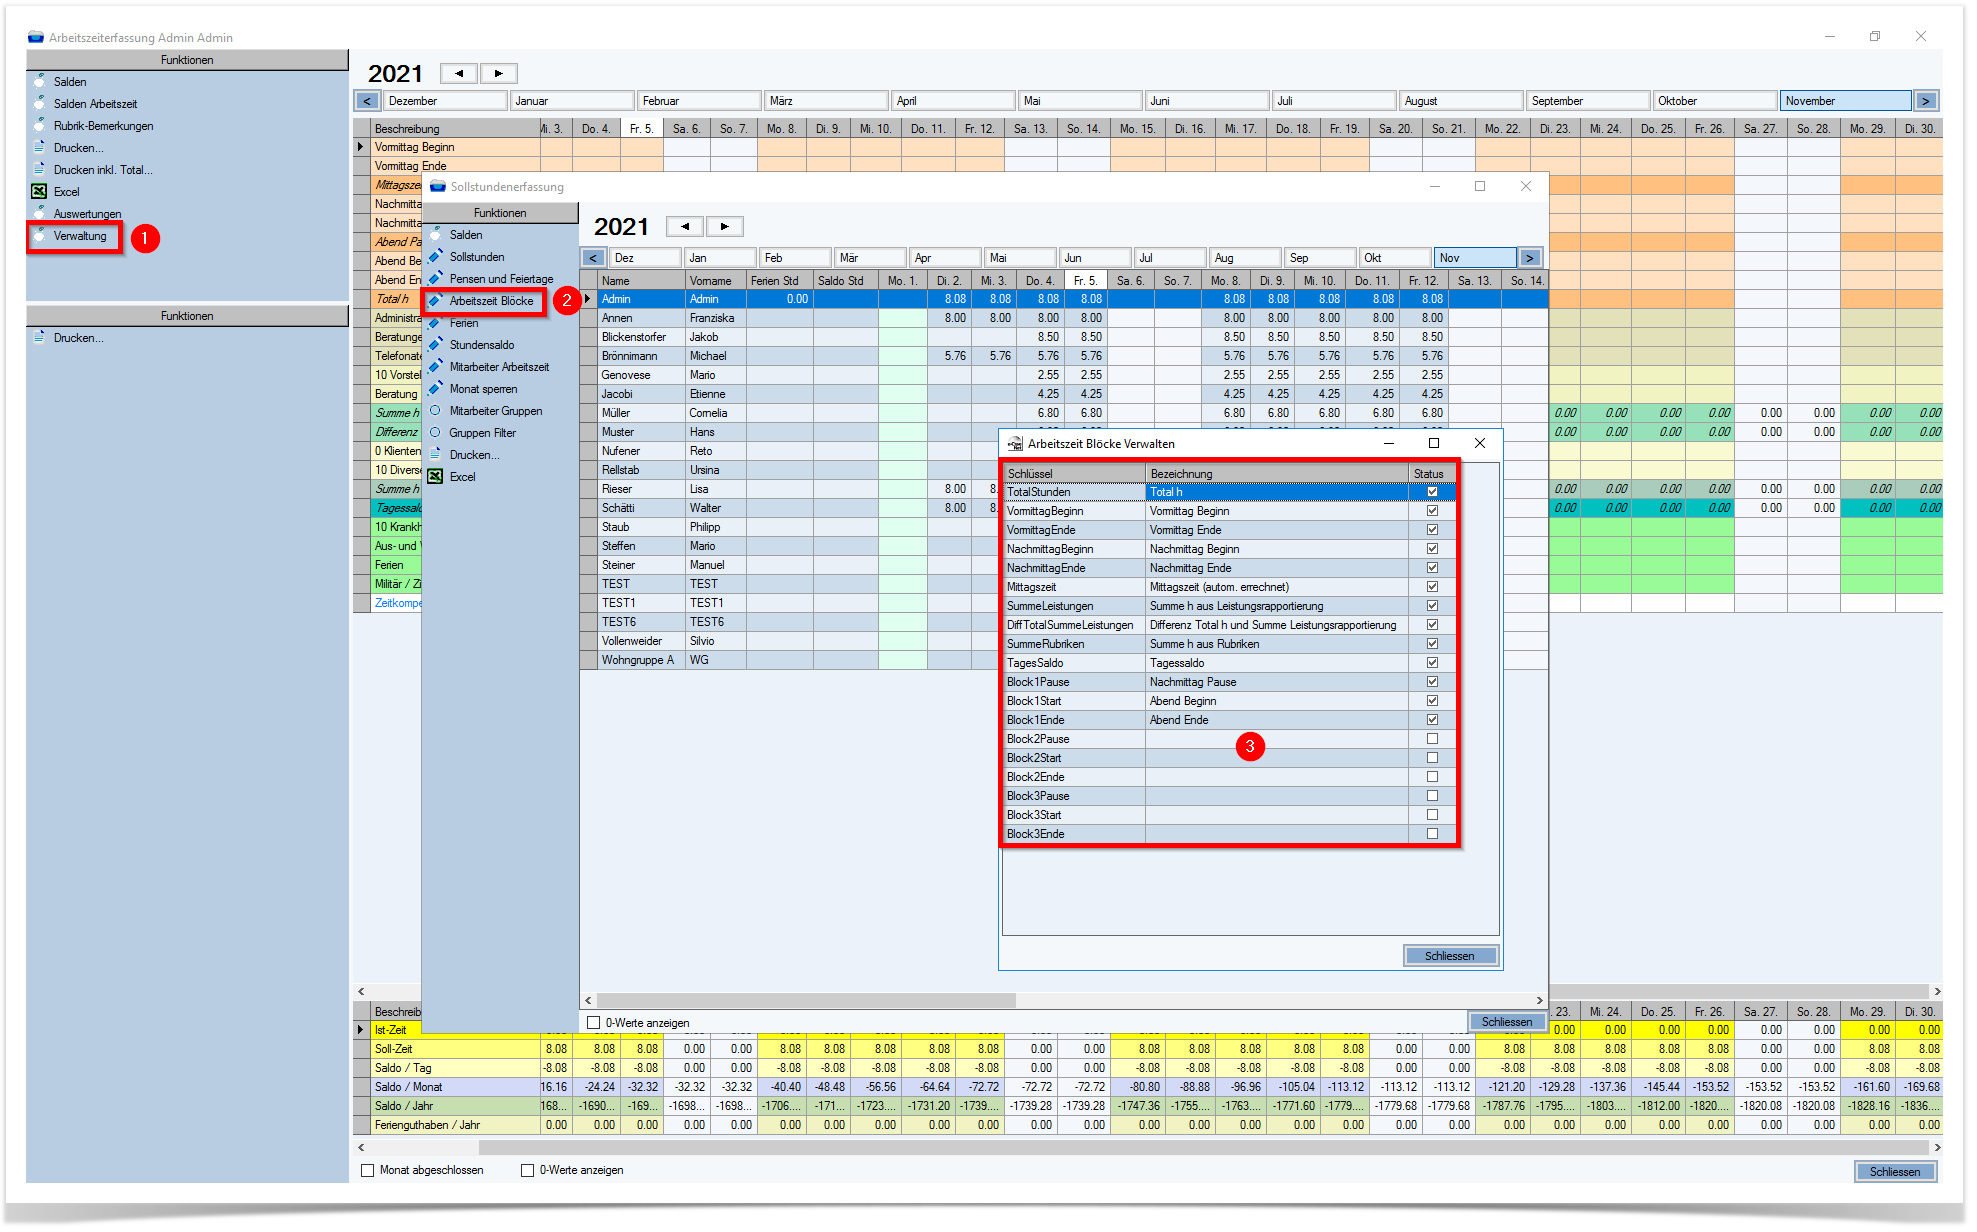Screen dimensions: 1977x1232
Task: Click Schliessen in Sollstundenerfassung window
Action: [x=1507, y=1022]
